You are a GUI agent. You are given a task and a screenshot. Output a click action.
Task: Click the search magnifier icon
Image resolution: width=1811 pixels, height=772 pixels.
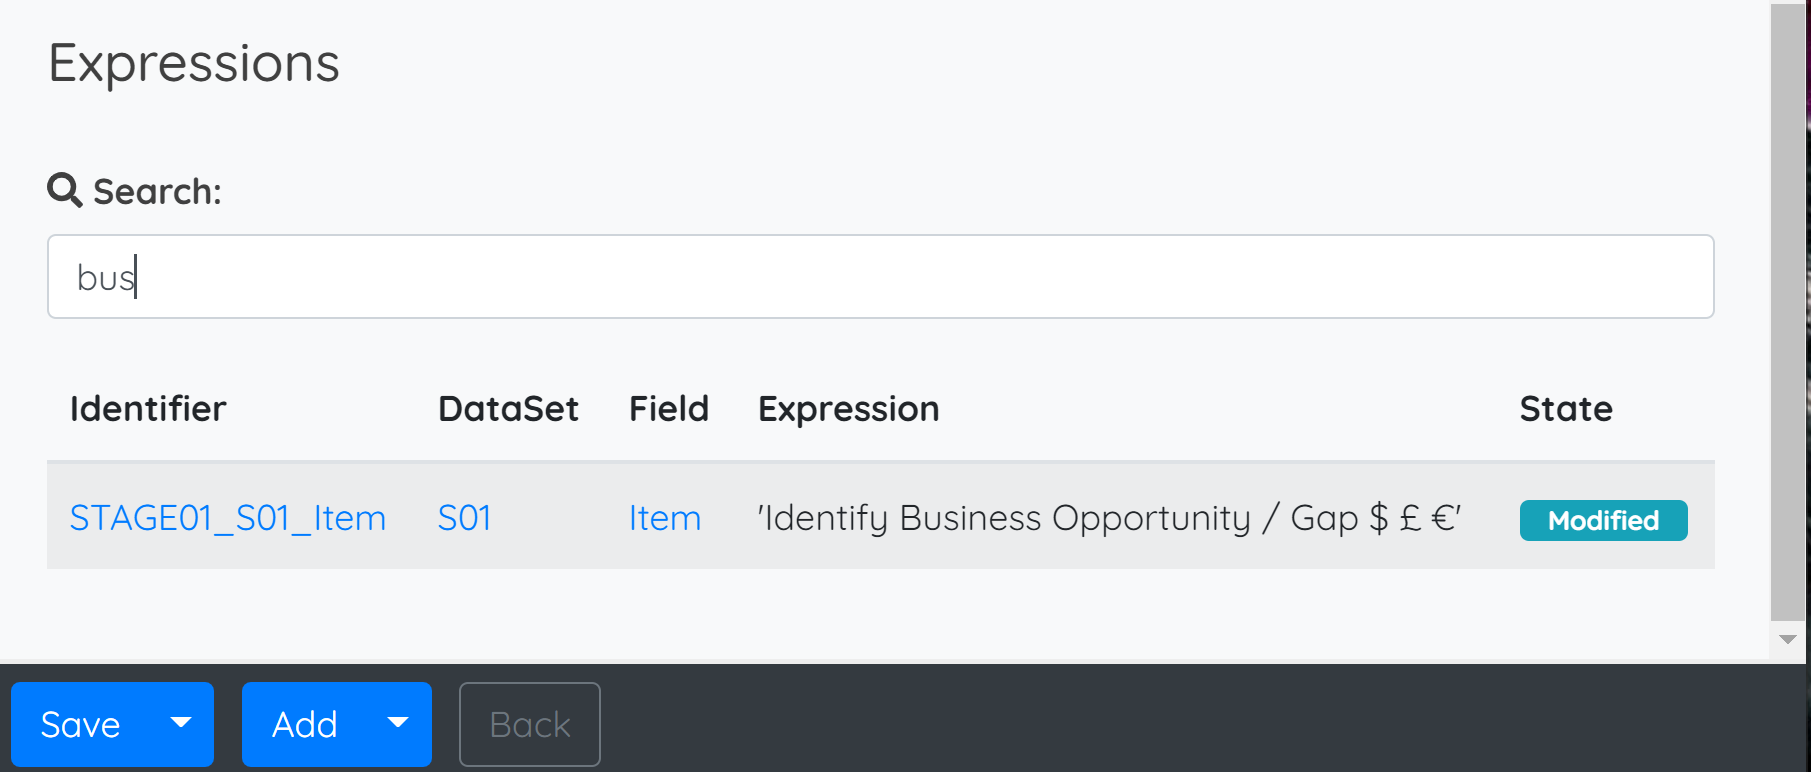coord(65,190)
